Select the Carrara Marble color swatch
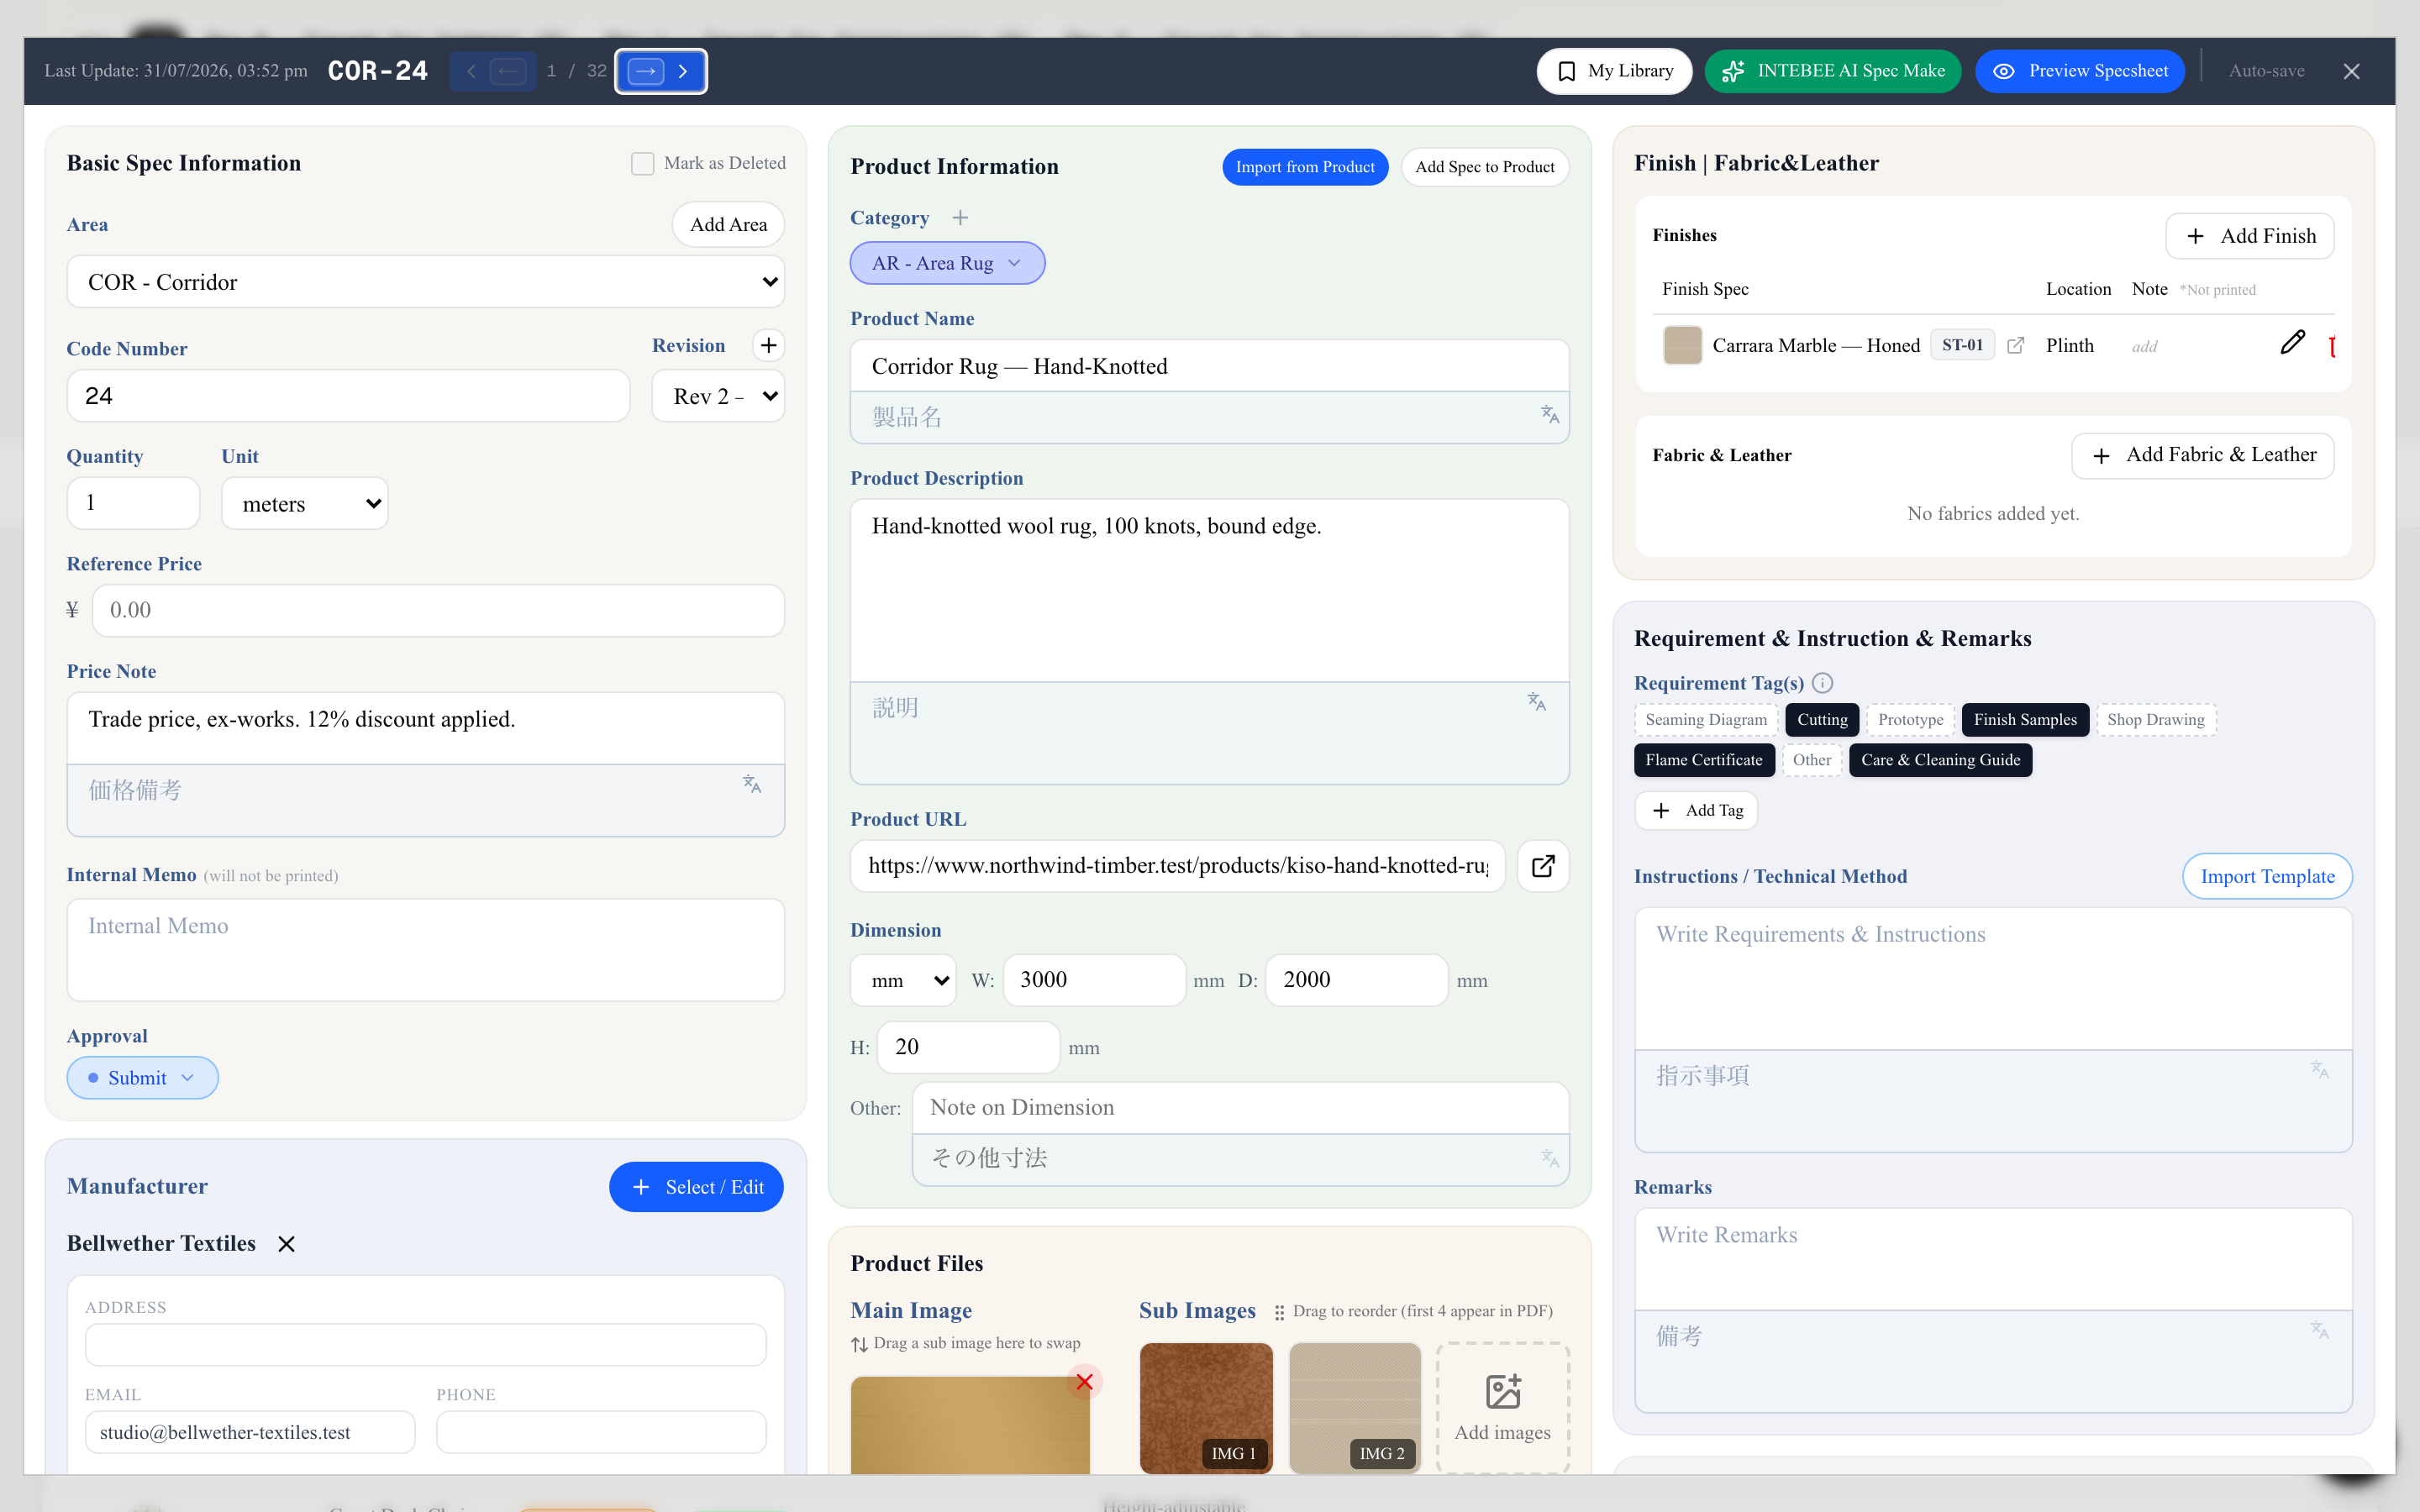The image size is (2420, 1512). (1682, 345)
